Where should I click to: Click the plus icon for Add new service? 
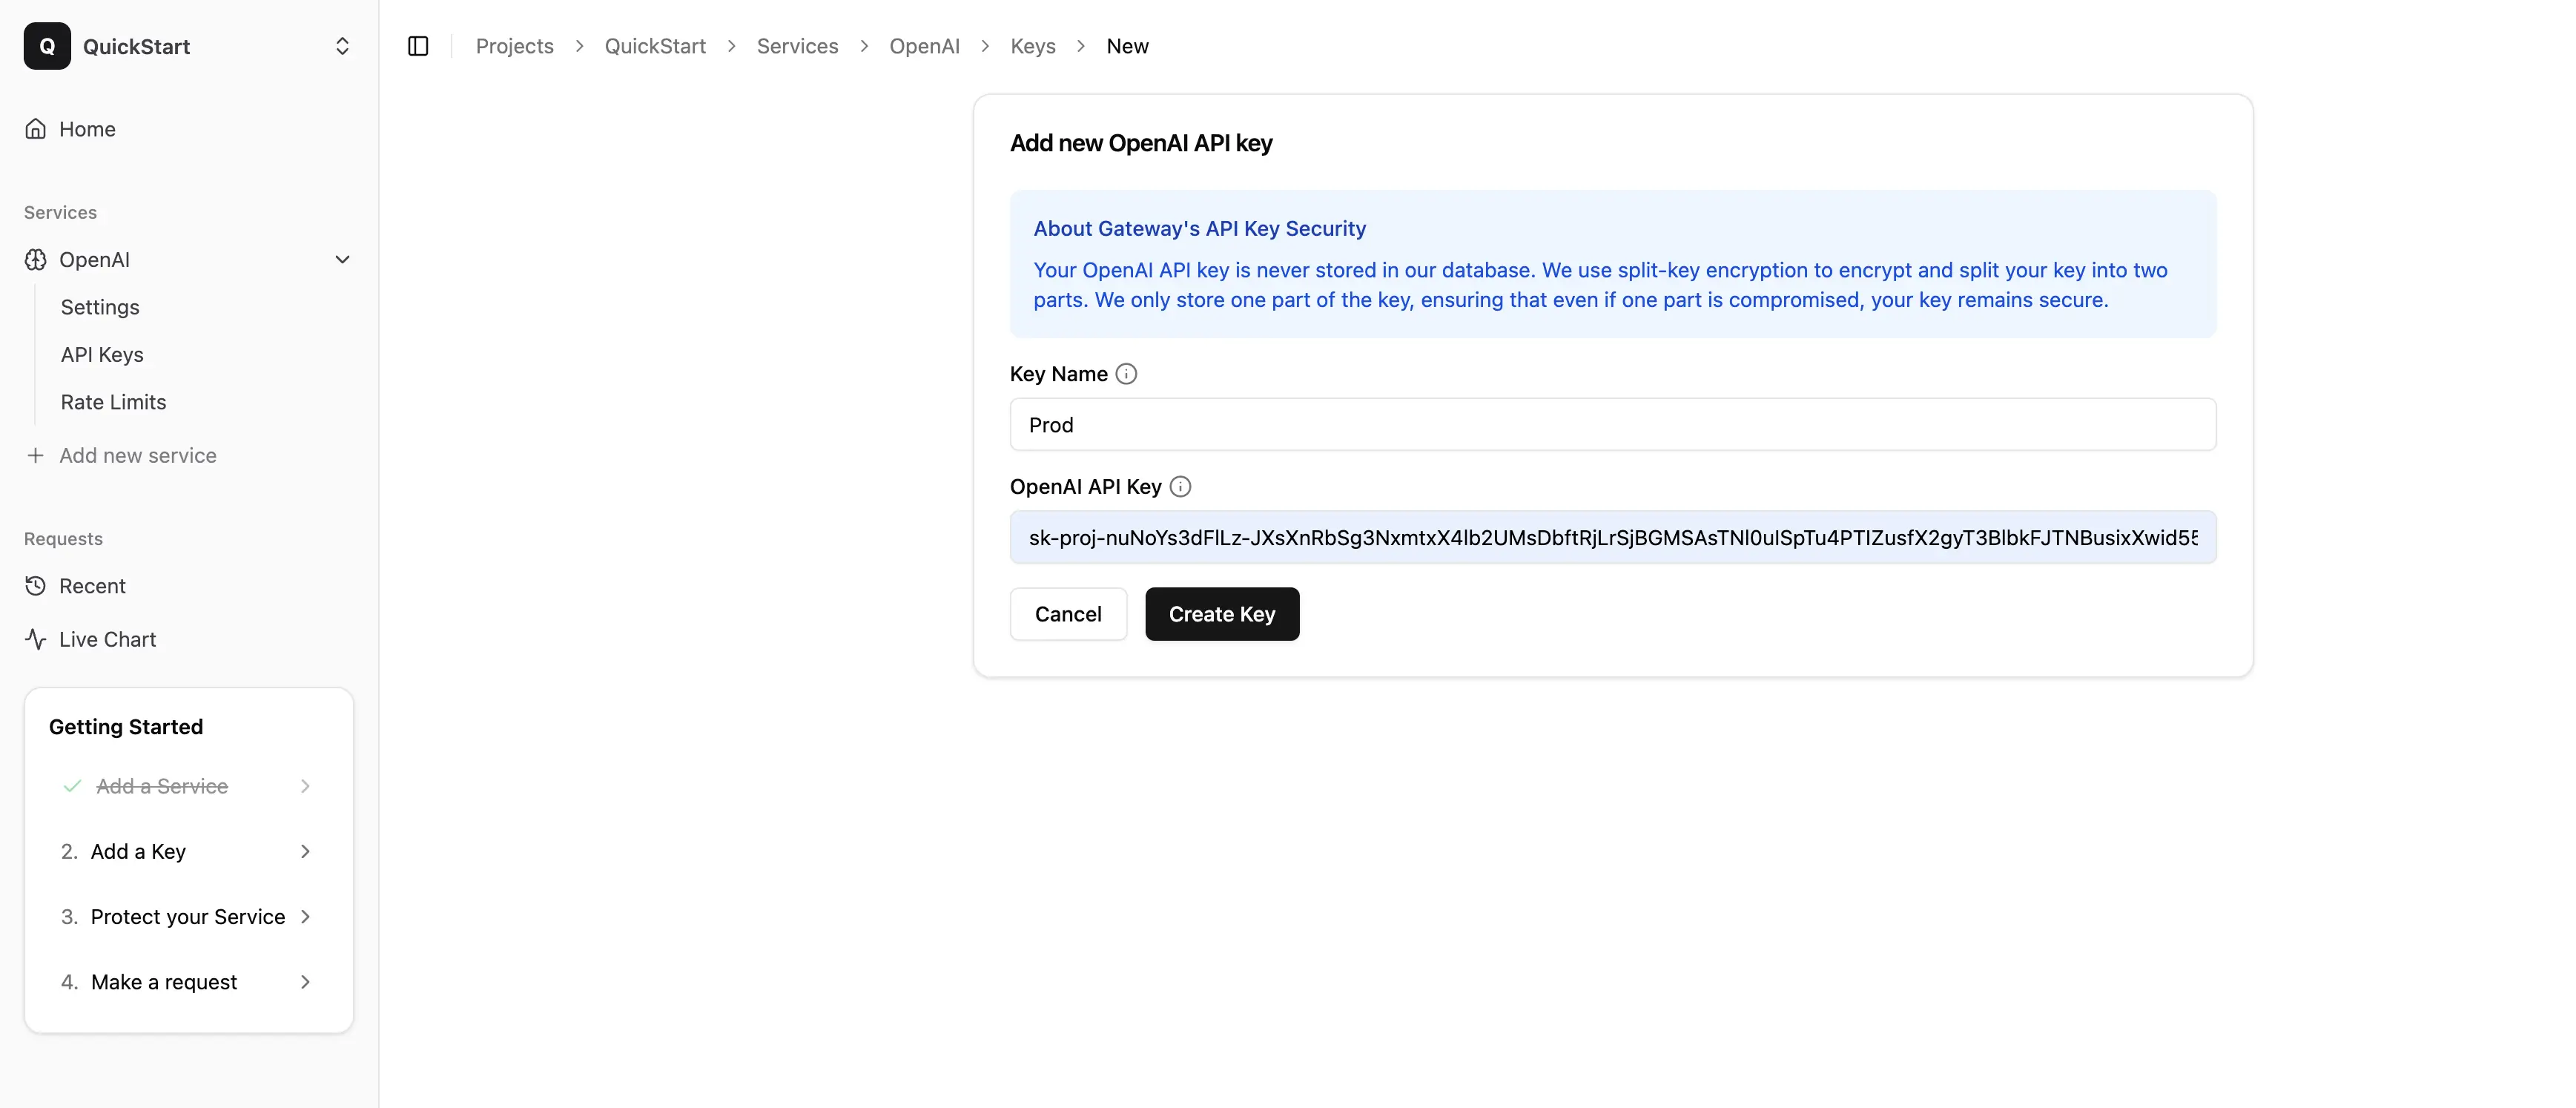pos(36,456)
